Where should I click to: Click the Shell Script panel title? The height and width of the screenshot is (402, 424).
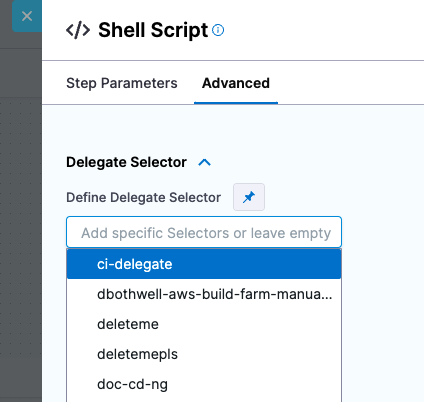coord(153,30)
